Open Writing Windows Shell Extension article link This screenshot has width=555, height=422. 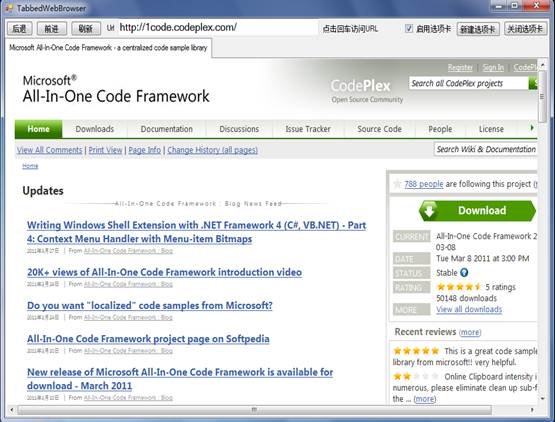[x=196, y=232]
